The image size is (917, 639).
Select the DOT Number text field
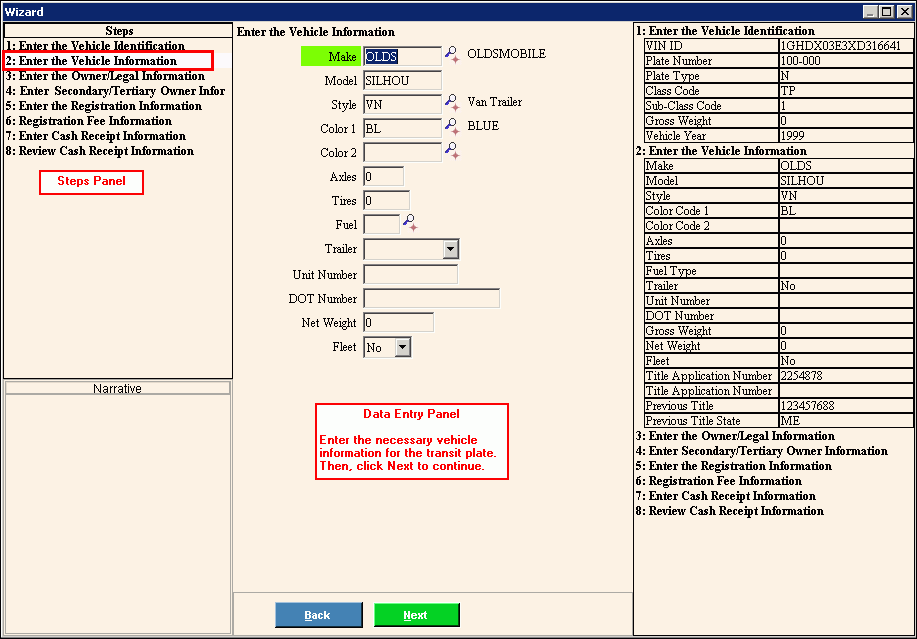[431, 298]
